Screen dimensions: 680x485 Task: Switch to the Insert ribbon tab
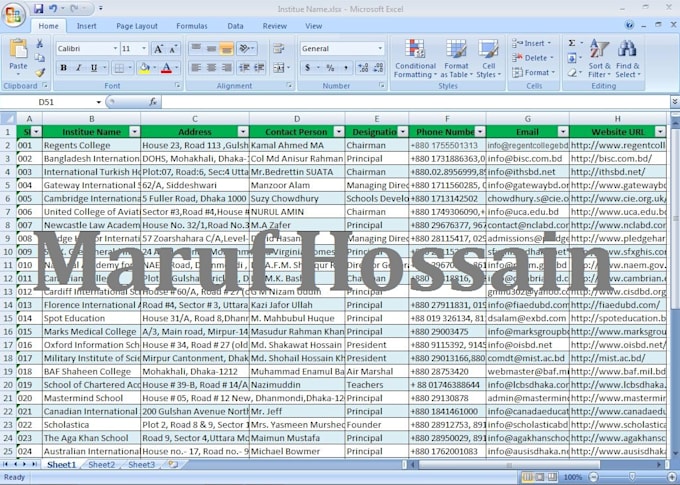(86, 26)
